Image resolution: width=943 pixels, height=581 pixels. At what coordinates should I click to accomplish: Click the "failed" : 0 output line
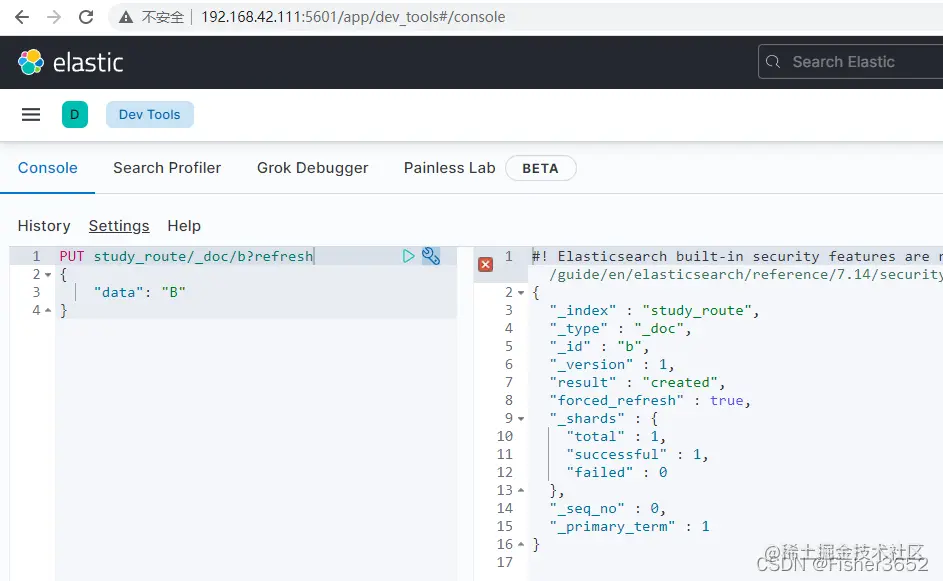pos(616,473)
